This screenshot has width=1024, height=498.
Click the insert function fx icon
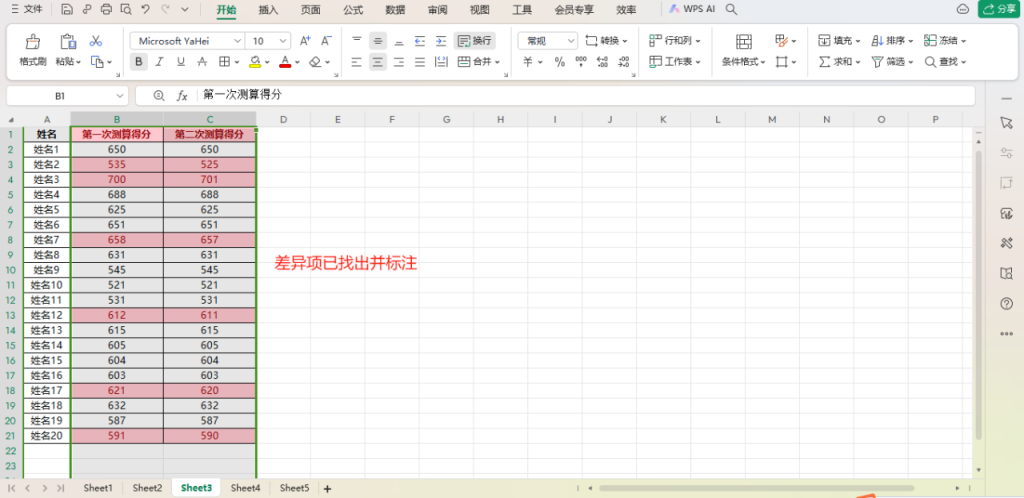point(182,95)
